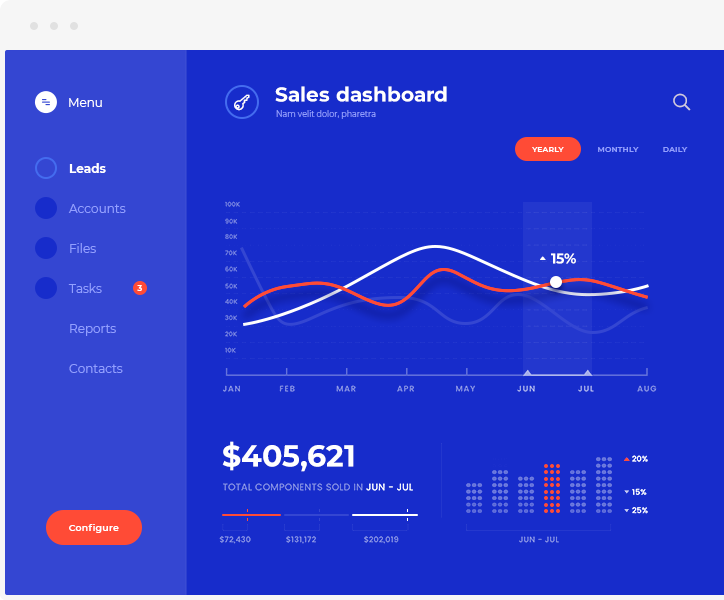Click the Tasks circle icon

pos(46,288)
